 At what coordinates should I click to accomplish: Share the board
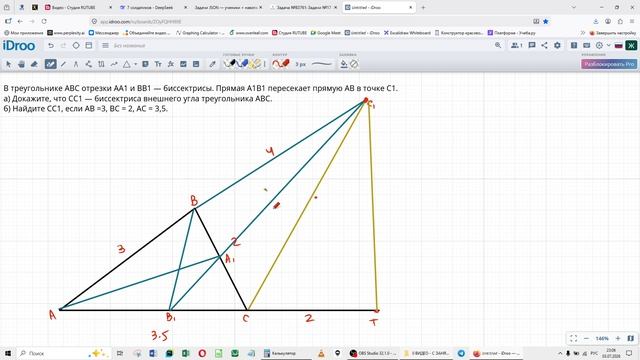click(544, 45)
